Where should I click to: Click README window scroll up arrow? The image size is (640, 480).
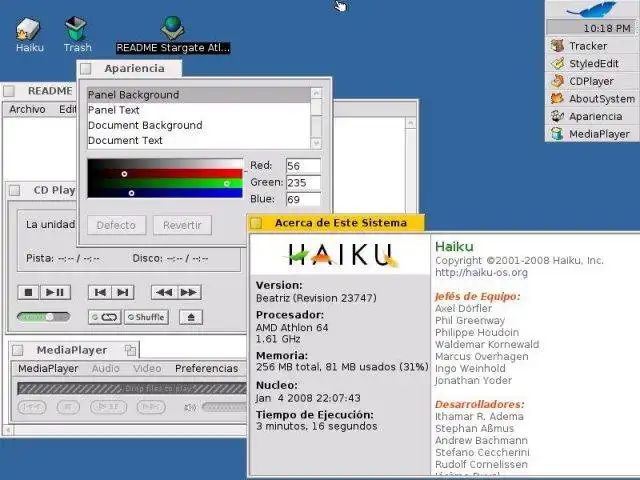click(x=411, y=123)
